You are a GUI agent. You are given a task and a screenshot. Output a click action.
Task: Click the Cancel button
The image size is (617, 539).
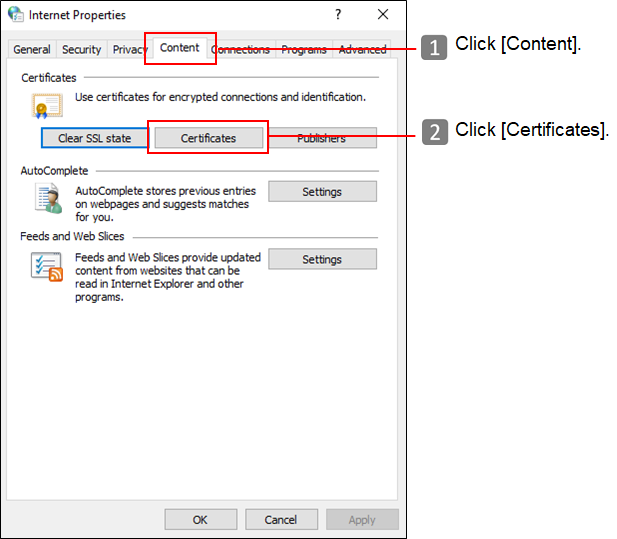pyautogui.click(x=281, y=520)
